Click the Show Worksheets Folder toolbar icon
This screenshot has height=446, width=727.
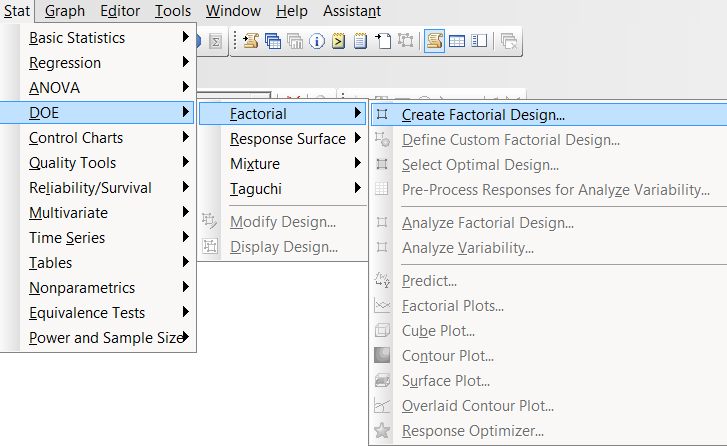273,41
